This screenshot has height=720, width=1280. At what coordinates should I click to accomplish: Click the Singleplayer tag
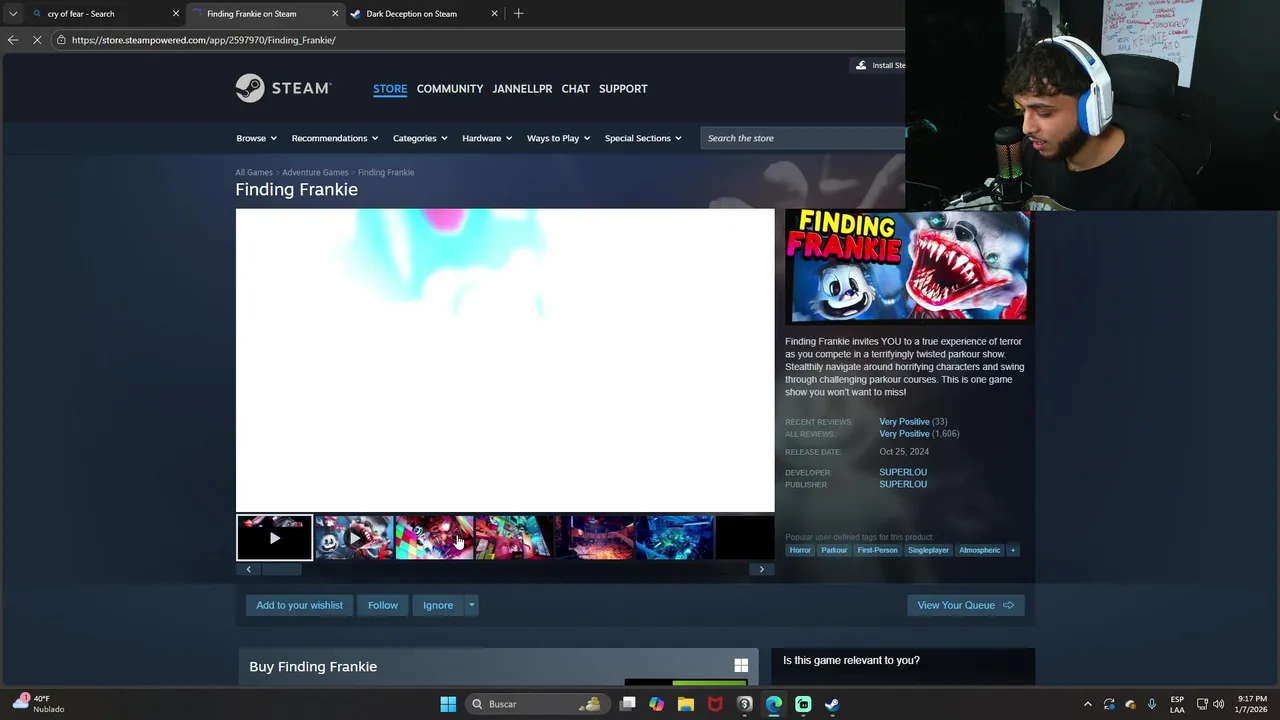point(928,550)
